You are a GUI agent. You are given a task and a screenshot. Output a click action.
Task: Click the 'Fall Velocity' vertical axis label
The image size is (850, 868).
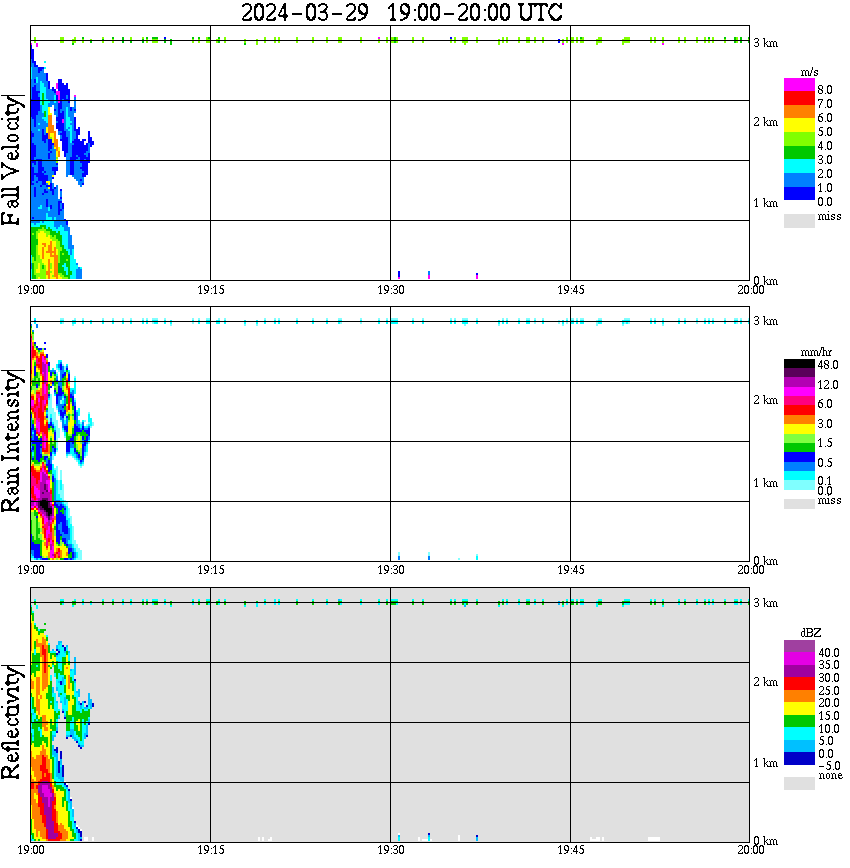coord(12,159)
